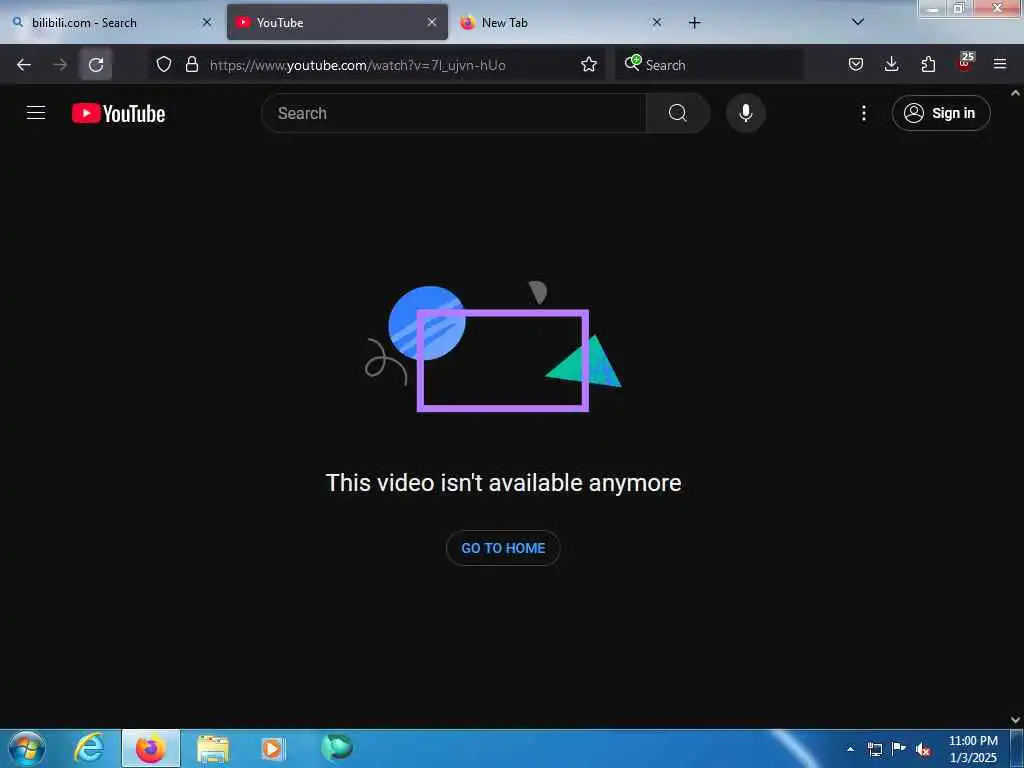Viewport: 1024px width, 768px height.
Task: Click the Firefox taskbar icon
Action: (x=151, y=748)
